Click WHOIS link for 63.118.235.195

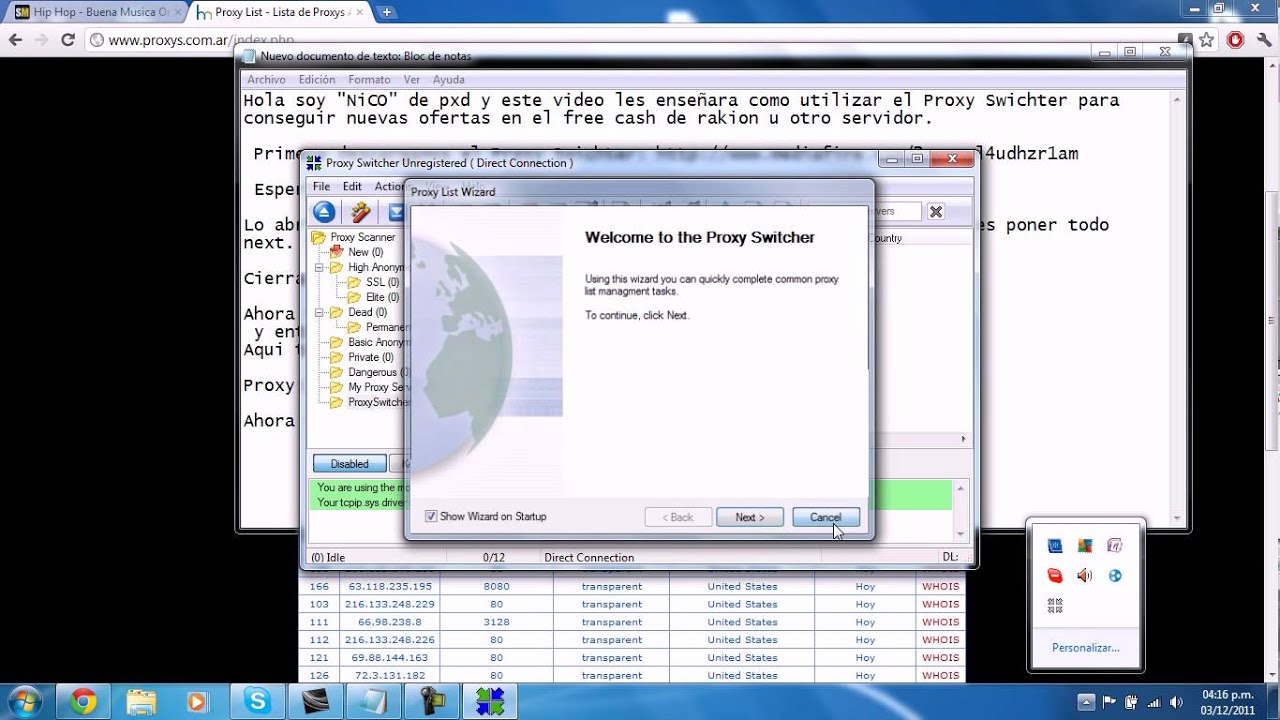tap(940, 586)
